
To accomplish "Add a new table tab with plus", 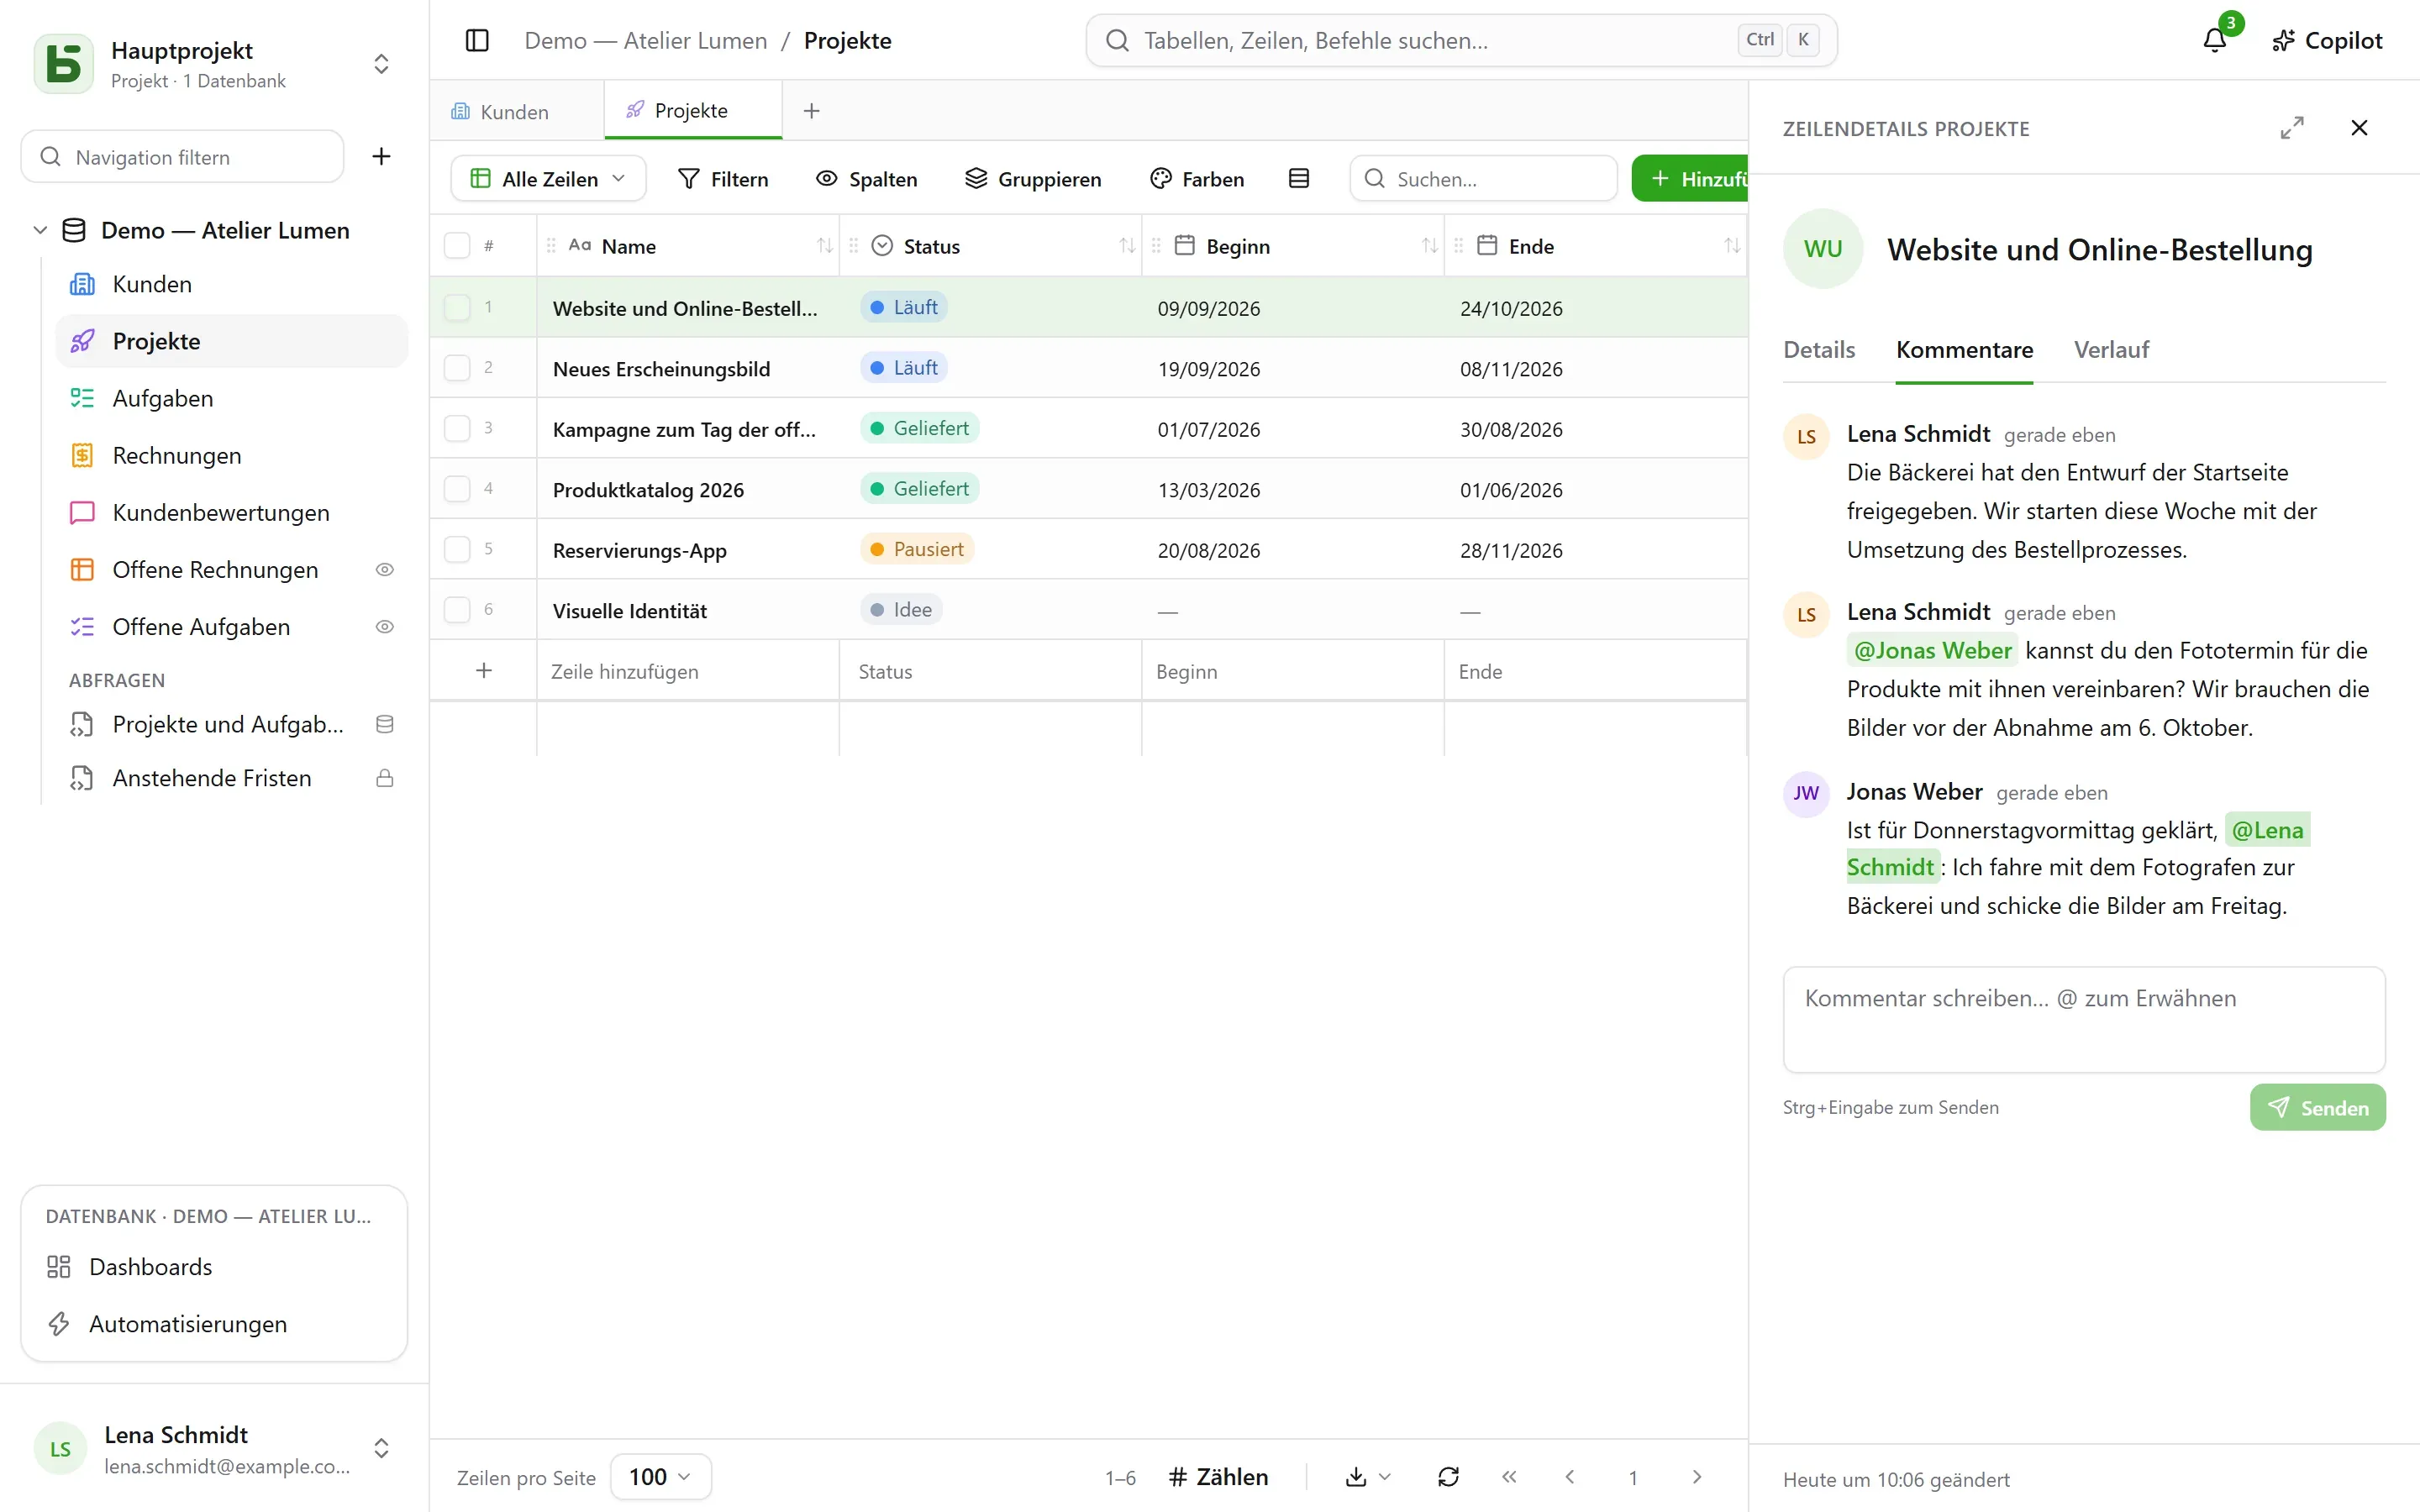I will (812, 111).
